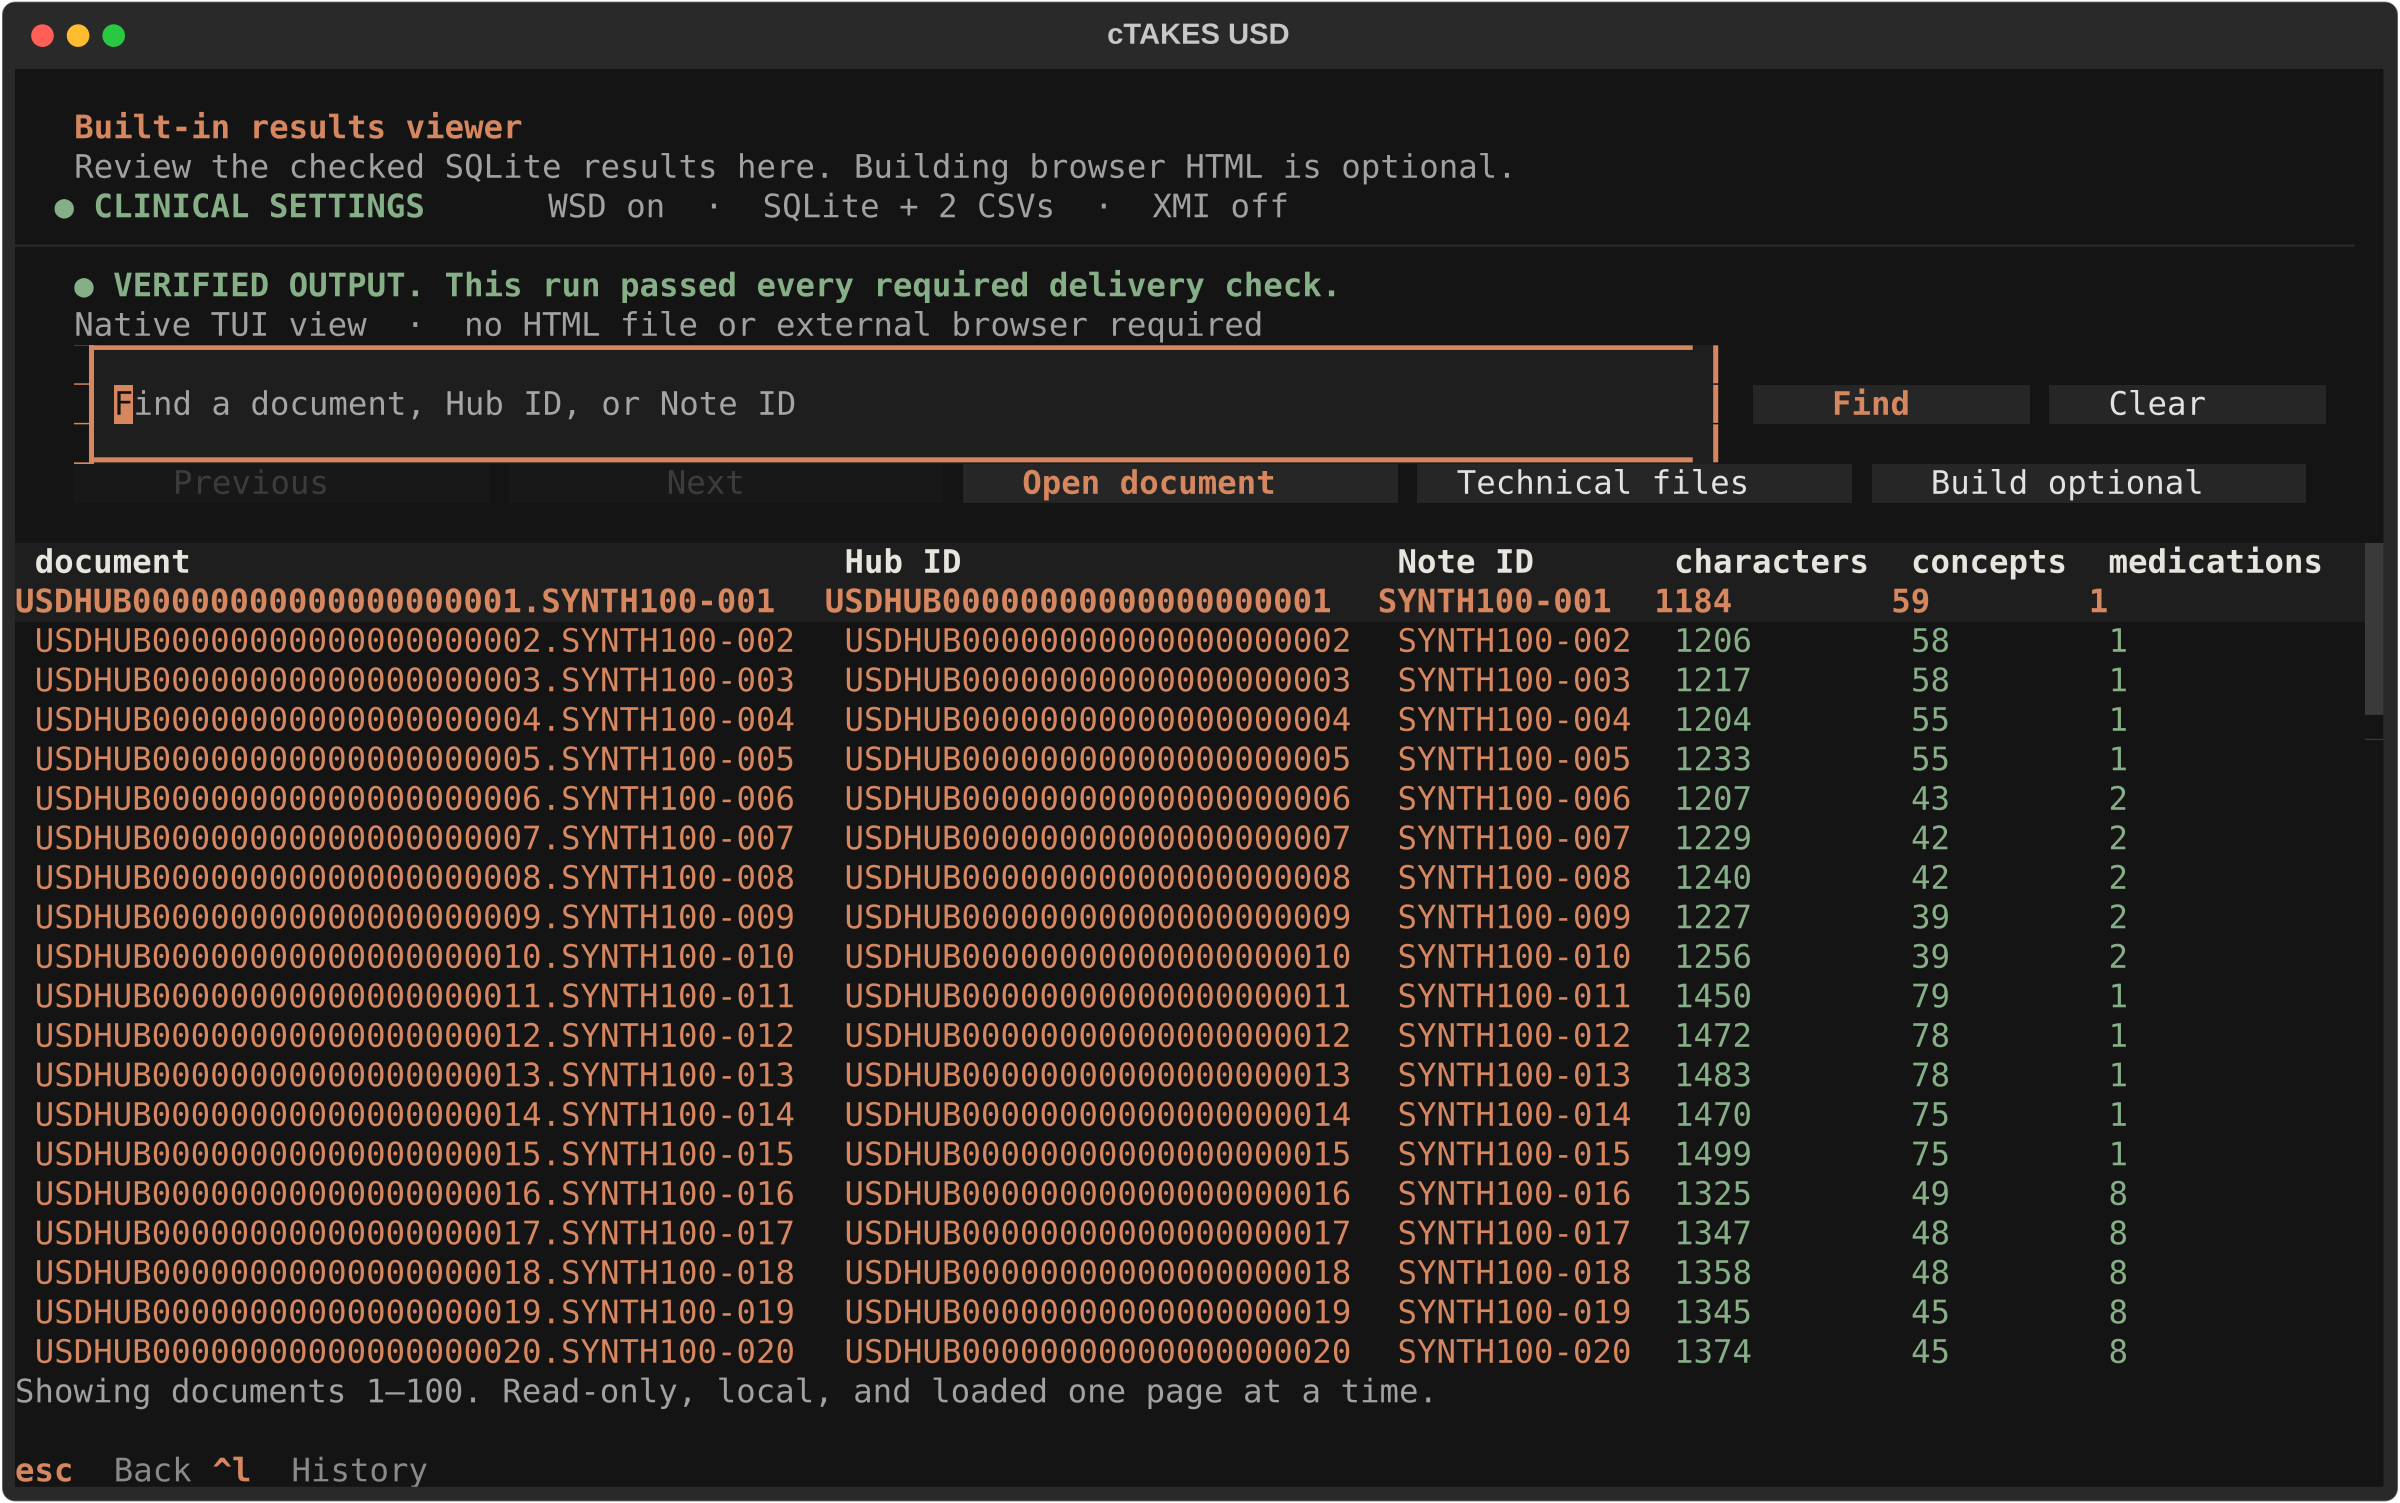Select row USDHUB00000000000000000004.SYNTH100-004
The width and height of the screenshot is (2400, 1503).
tap(1190, 720)
